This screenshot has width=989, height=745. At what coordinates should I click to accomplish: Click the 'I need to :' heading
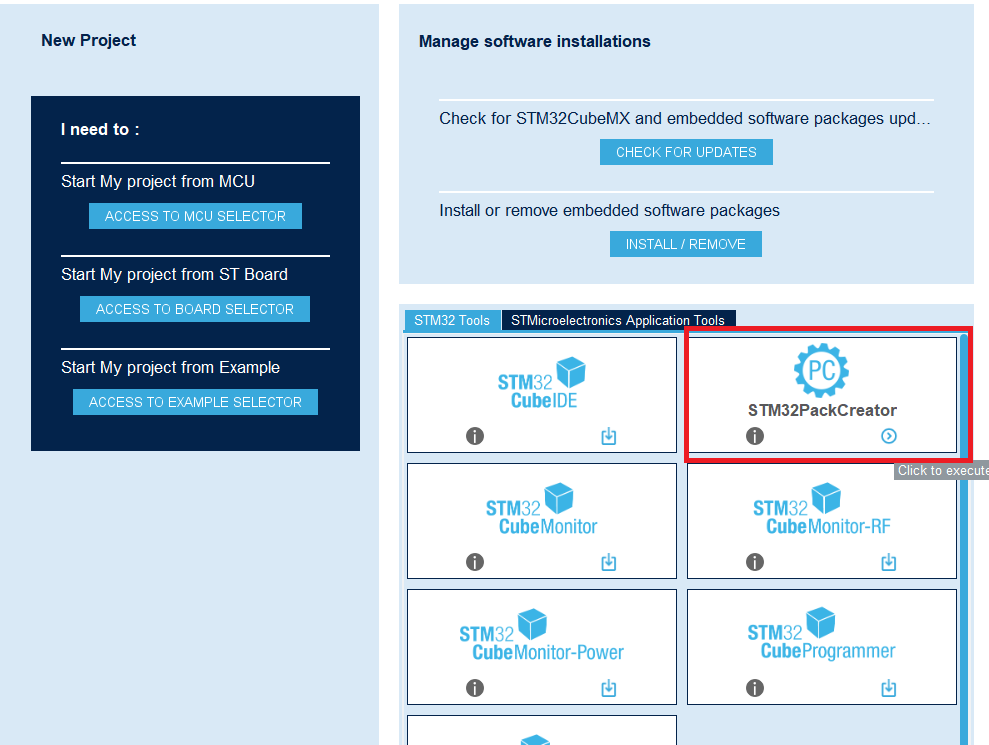pyautogui.click(x=100, y=129)
